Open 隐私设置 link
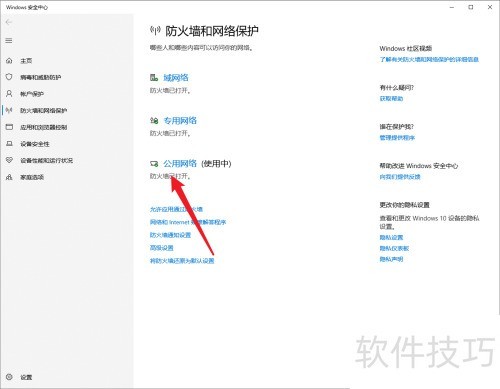This screenshot has width=500, height=389. [x=391, y=237]
